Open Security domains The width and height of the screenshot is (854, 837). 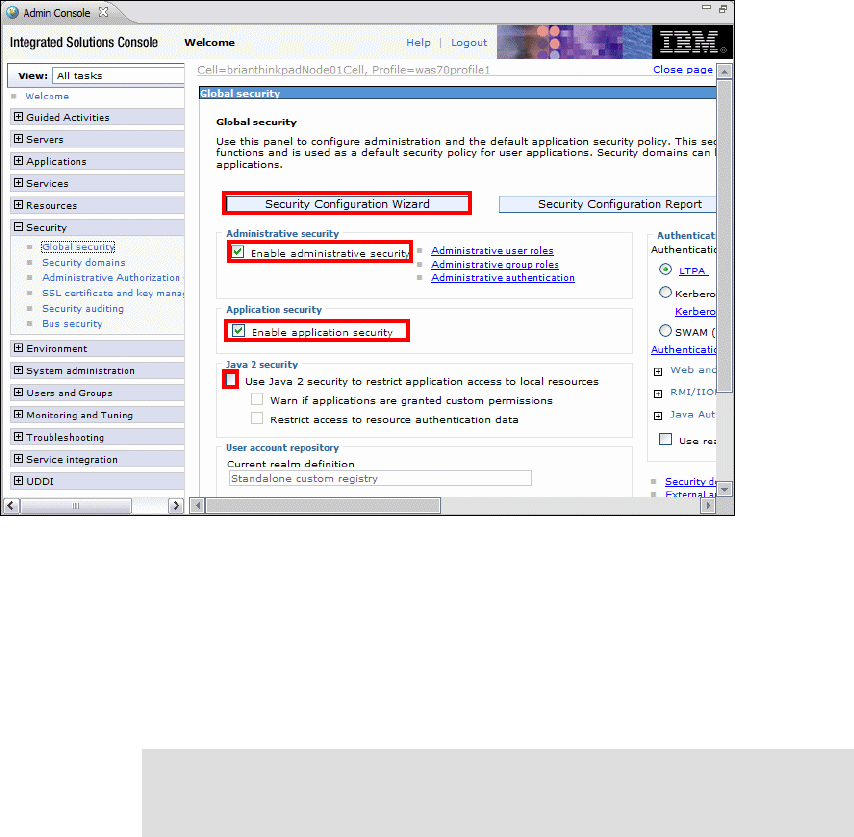(x=84, y=262)
